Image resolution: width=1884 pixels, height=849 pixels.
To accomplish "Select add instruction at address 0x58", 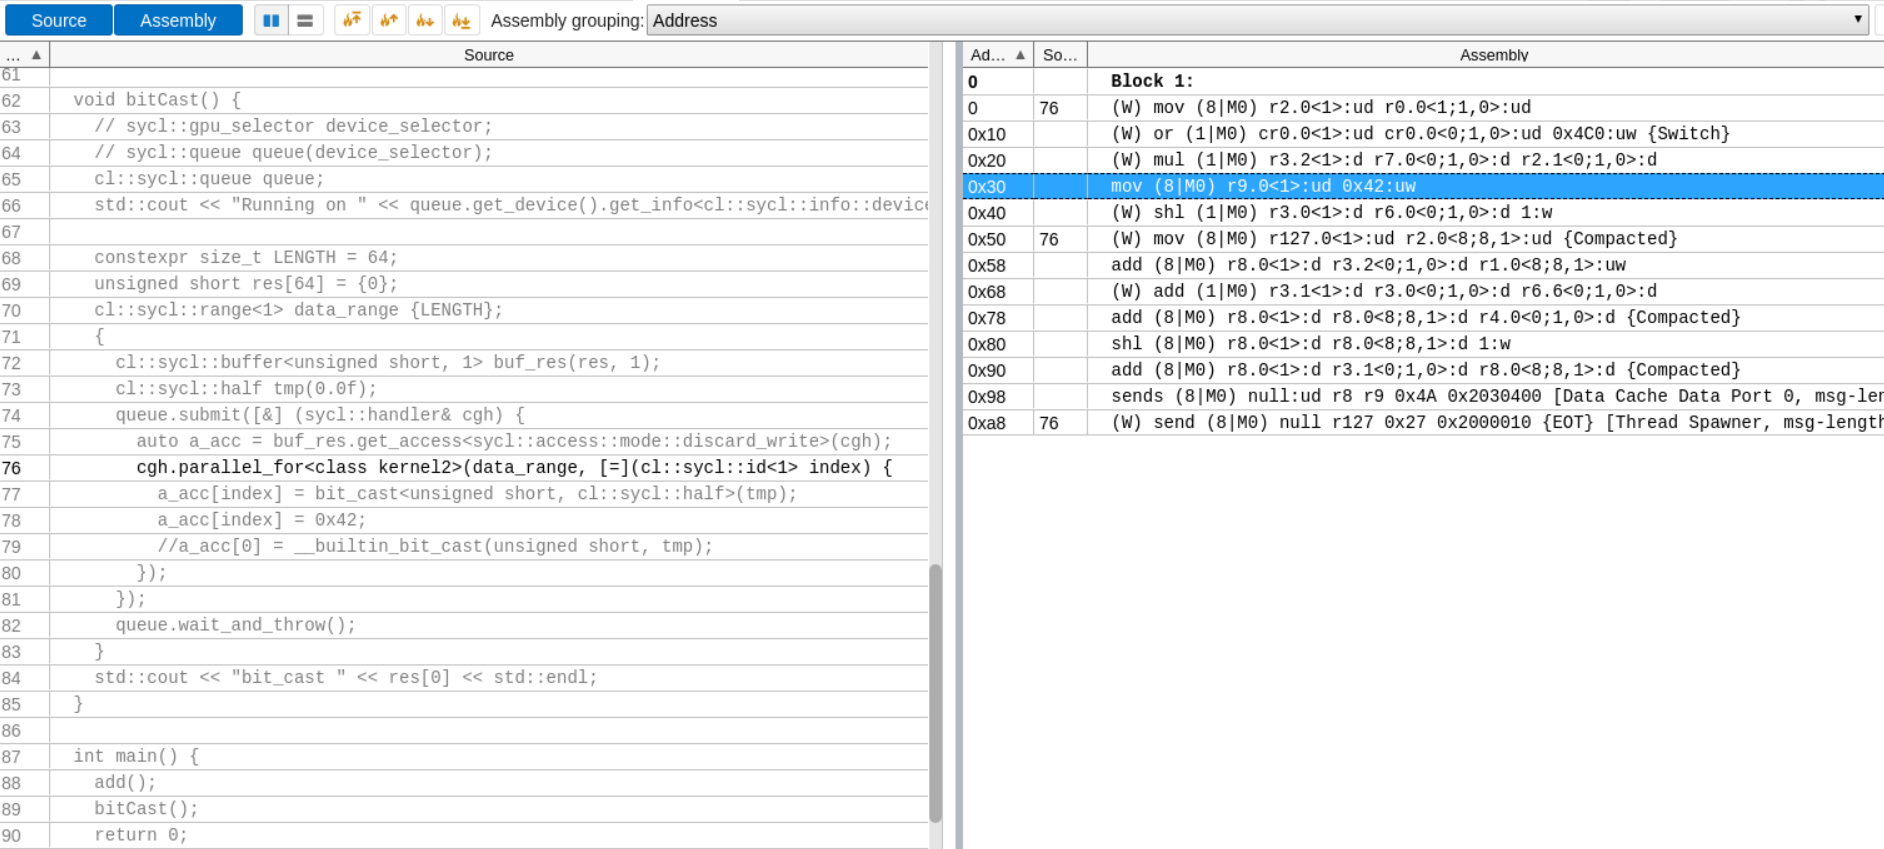I will coord(1423,265).
